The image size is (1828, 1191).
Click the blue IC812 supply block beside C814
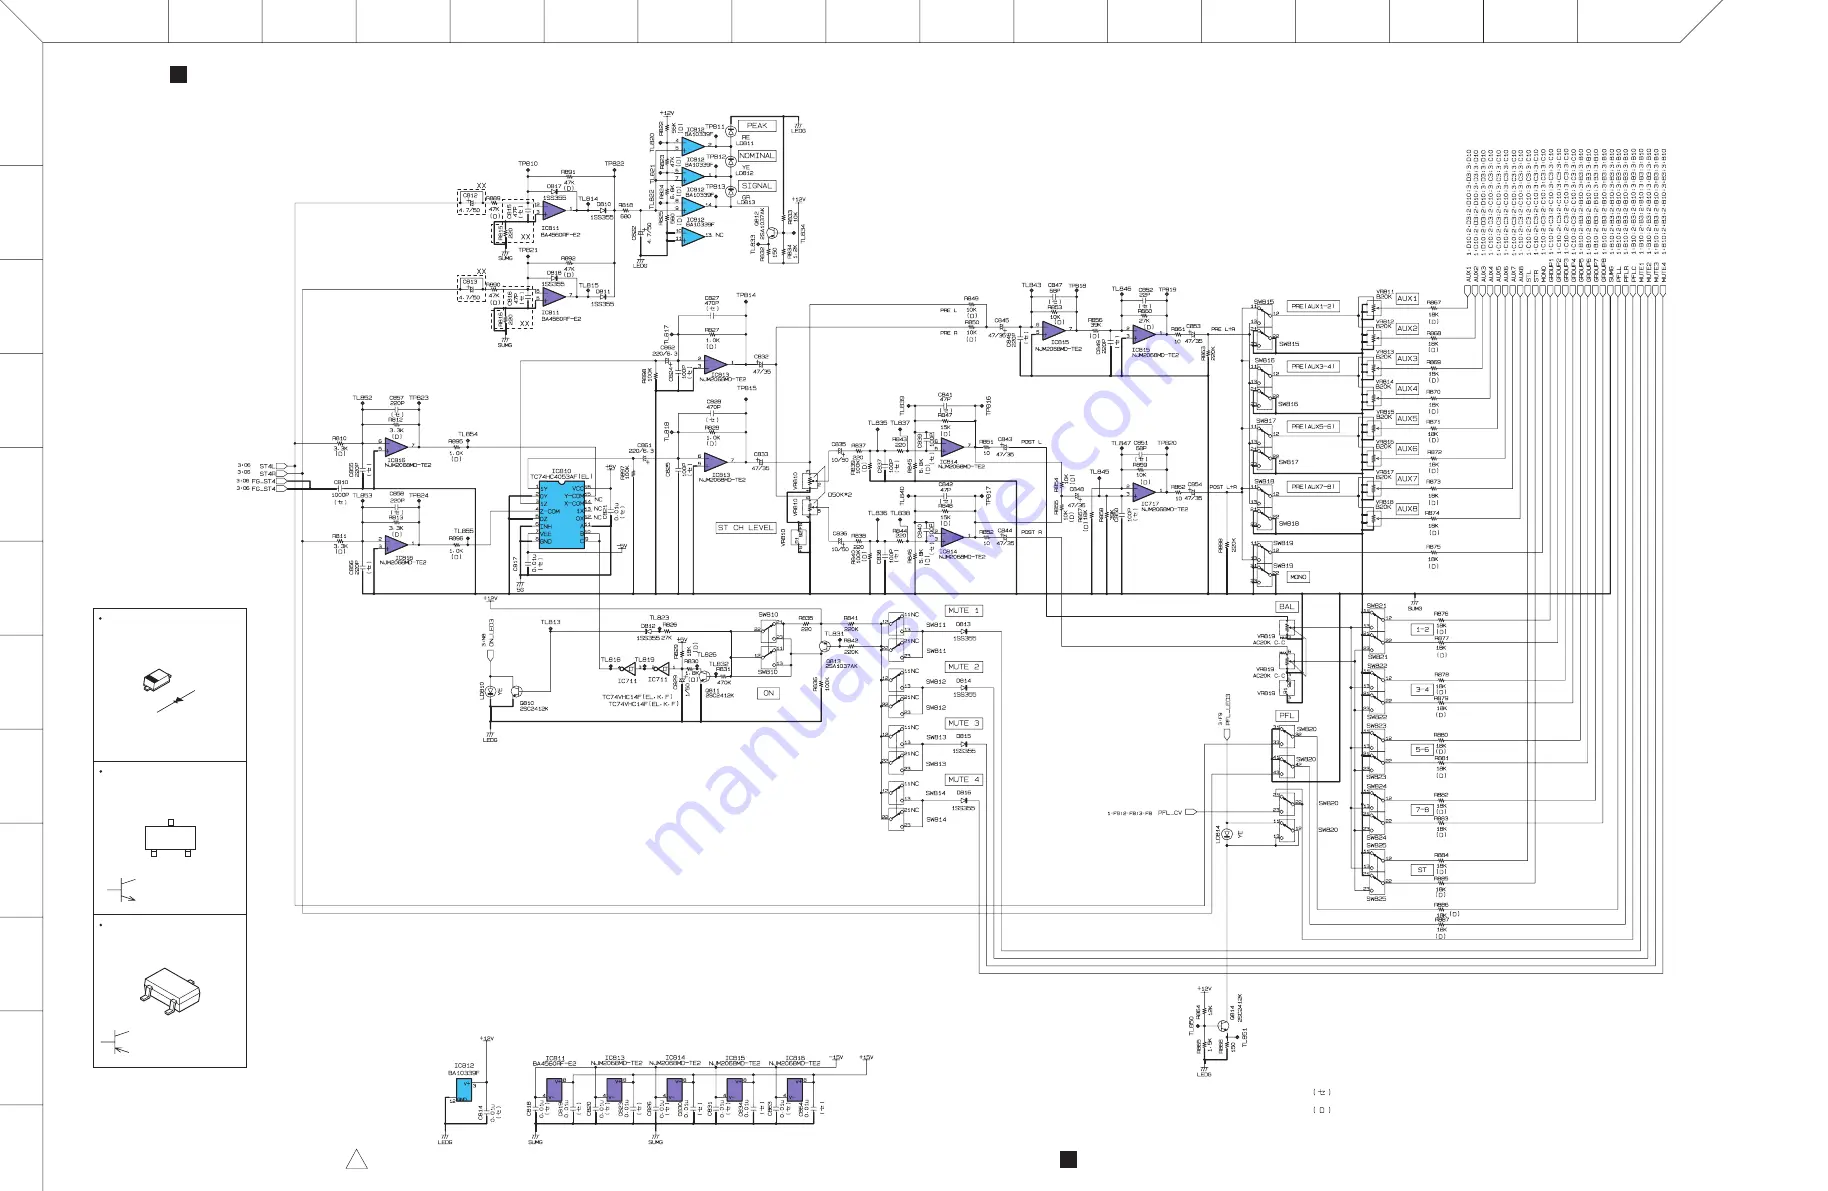pos(464,1089)
